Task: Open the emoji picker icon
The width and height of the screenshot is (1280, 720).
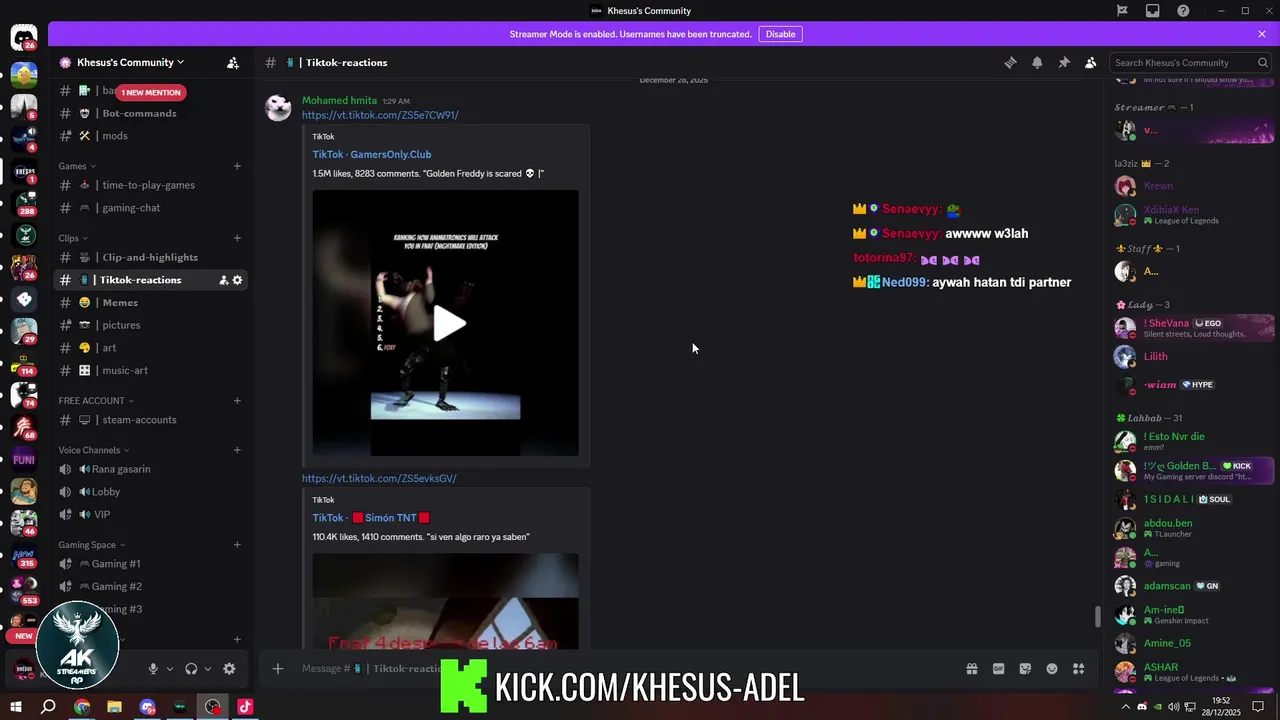Action: tap(1052, 669)
